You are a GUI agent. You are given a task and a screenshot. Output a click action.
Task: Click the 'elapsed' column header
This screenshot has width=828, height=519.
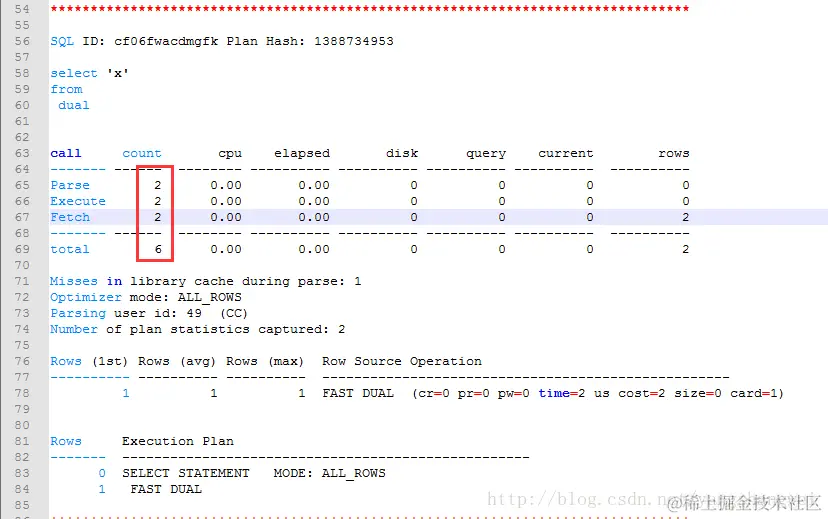302,153
